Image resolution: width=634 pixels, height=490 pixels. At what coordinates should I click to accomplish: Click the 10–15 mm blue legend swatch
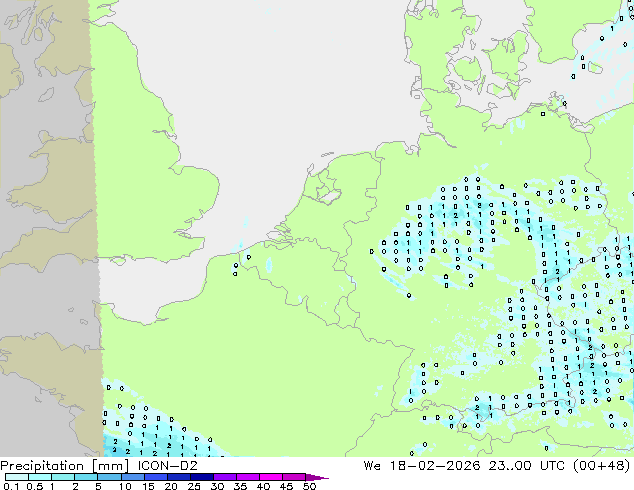[133, 477]
